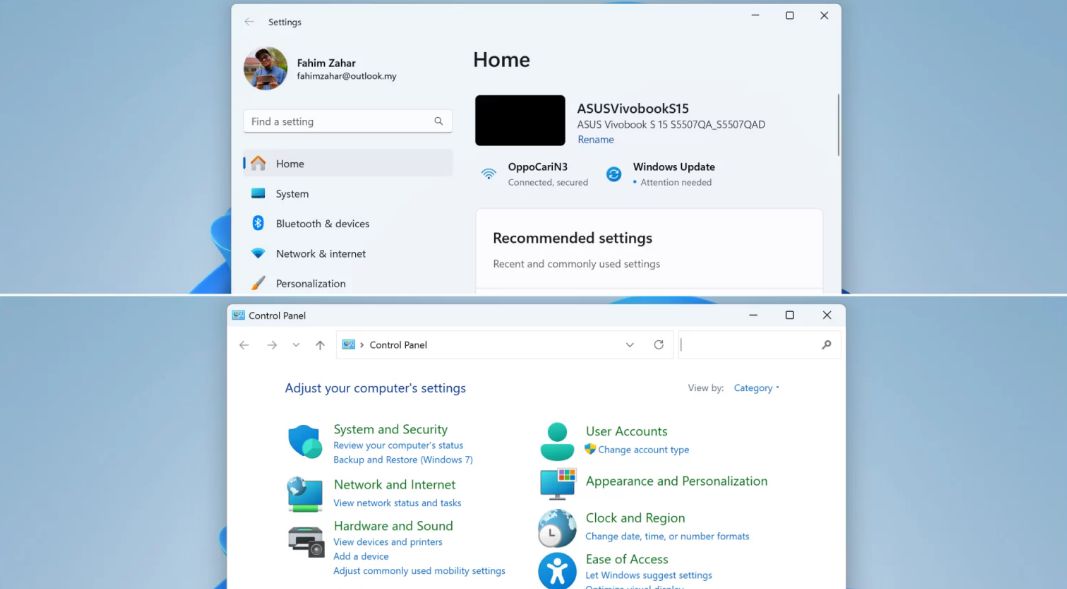Open User Accounts category
The height and width of the screenshot is (589, 1067).
627,430
